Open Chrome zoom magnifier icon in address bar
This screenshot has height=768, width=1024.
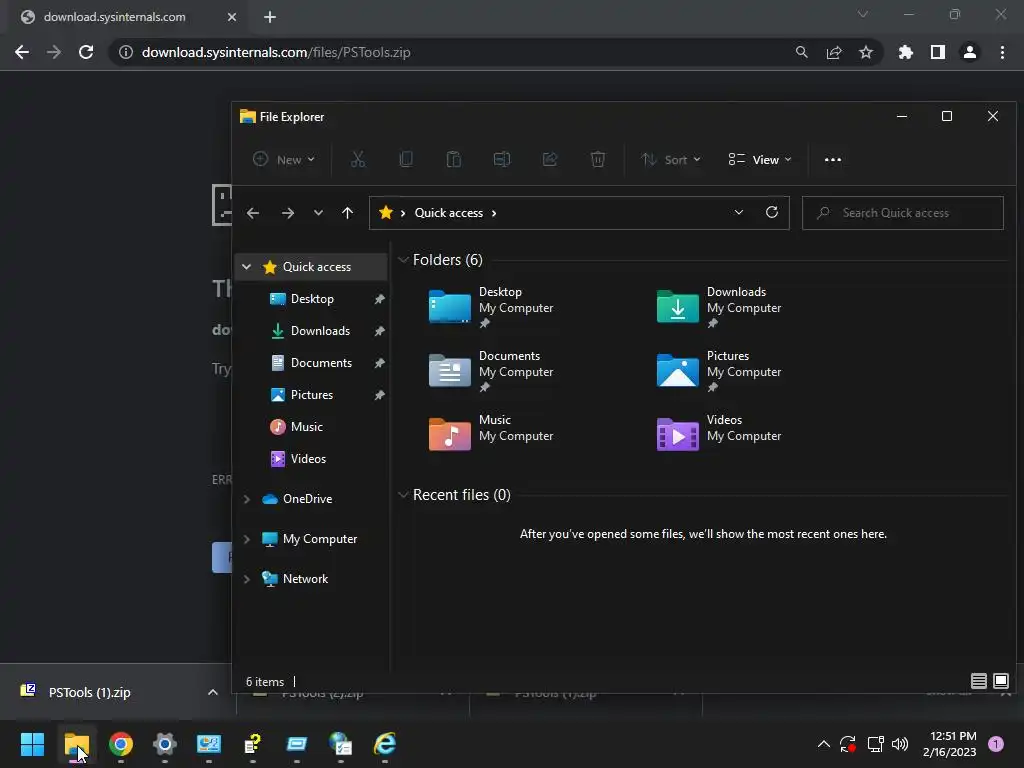click(802, 52)
